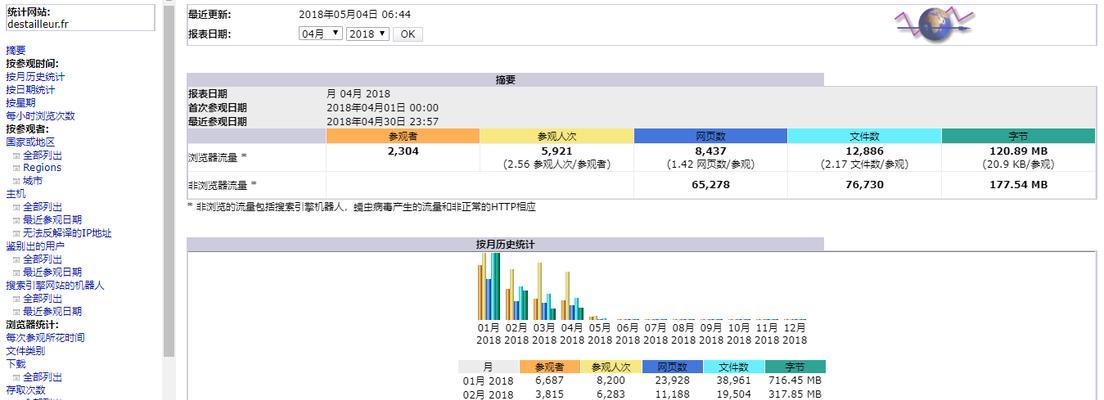This screenshot has width=1104, height=400.
Task: Open 无法反解译的IP地址 link
Action: click(67, 233)
